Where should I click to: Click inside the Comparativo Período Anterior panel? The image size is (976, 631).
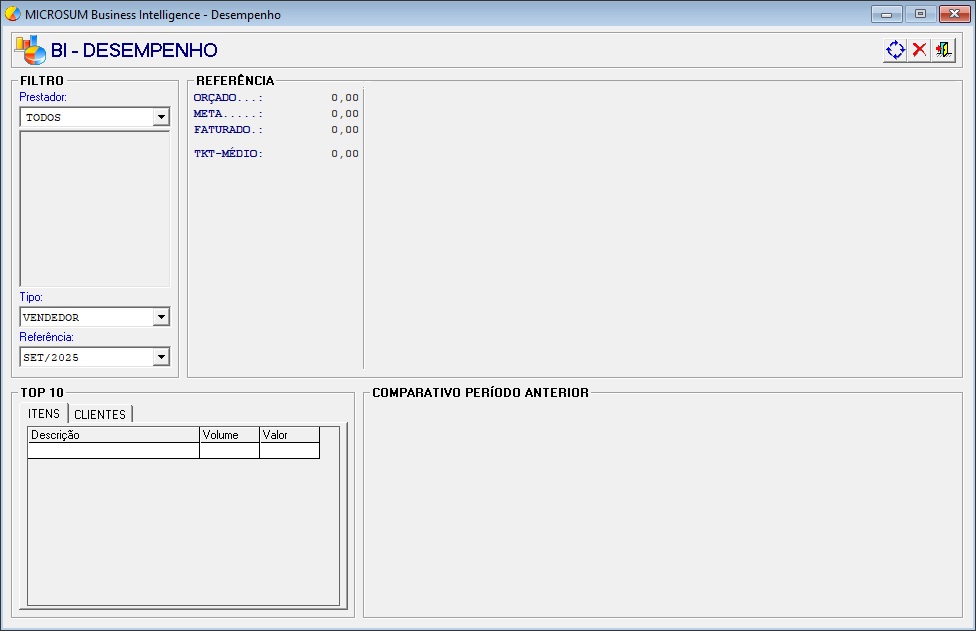[x=662, y=508]
